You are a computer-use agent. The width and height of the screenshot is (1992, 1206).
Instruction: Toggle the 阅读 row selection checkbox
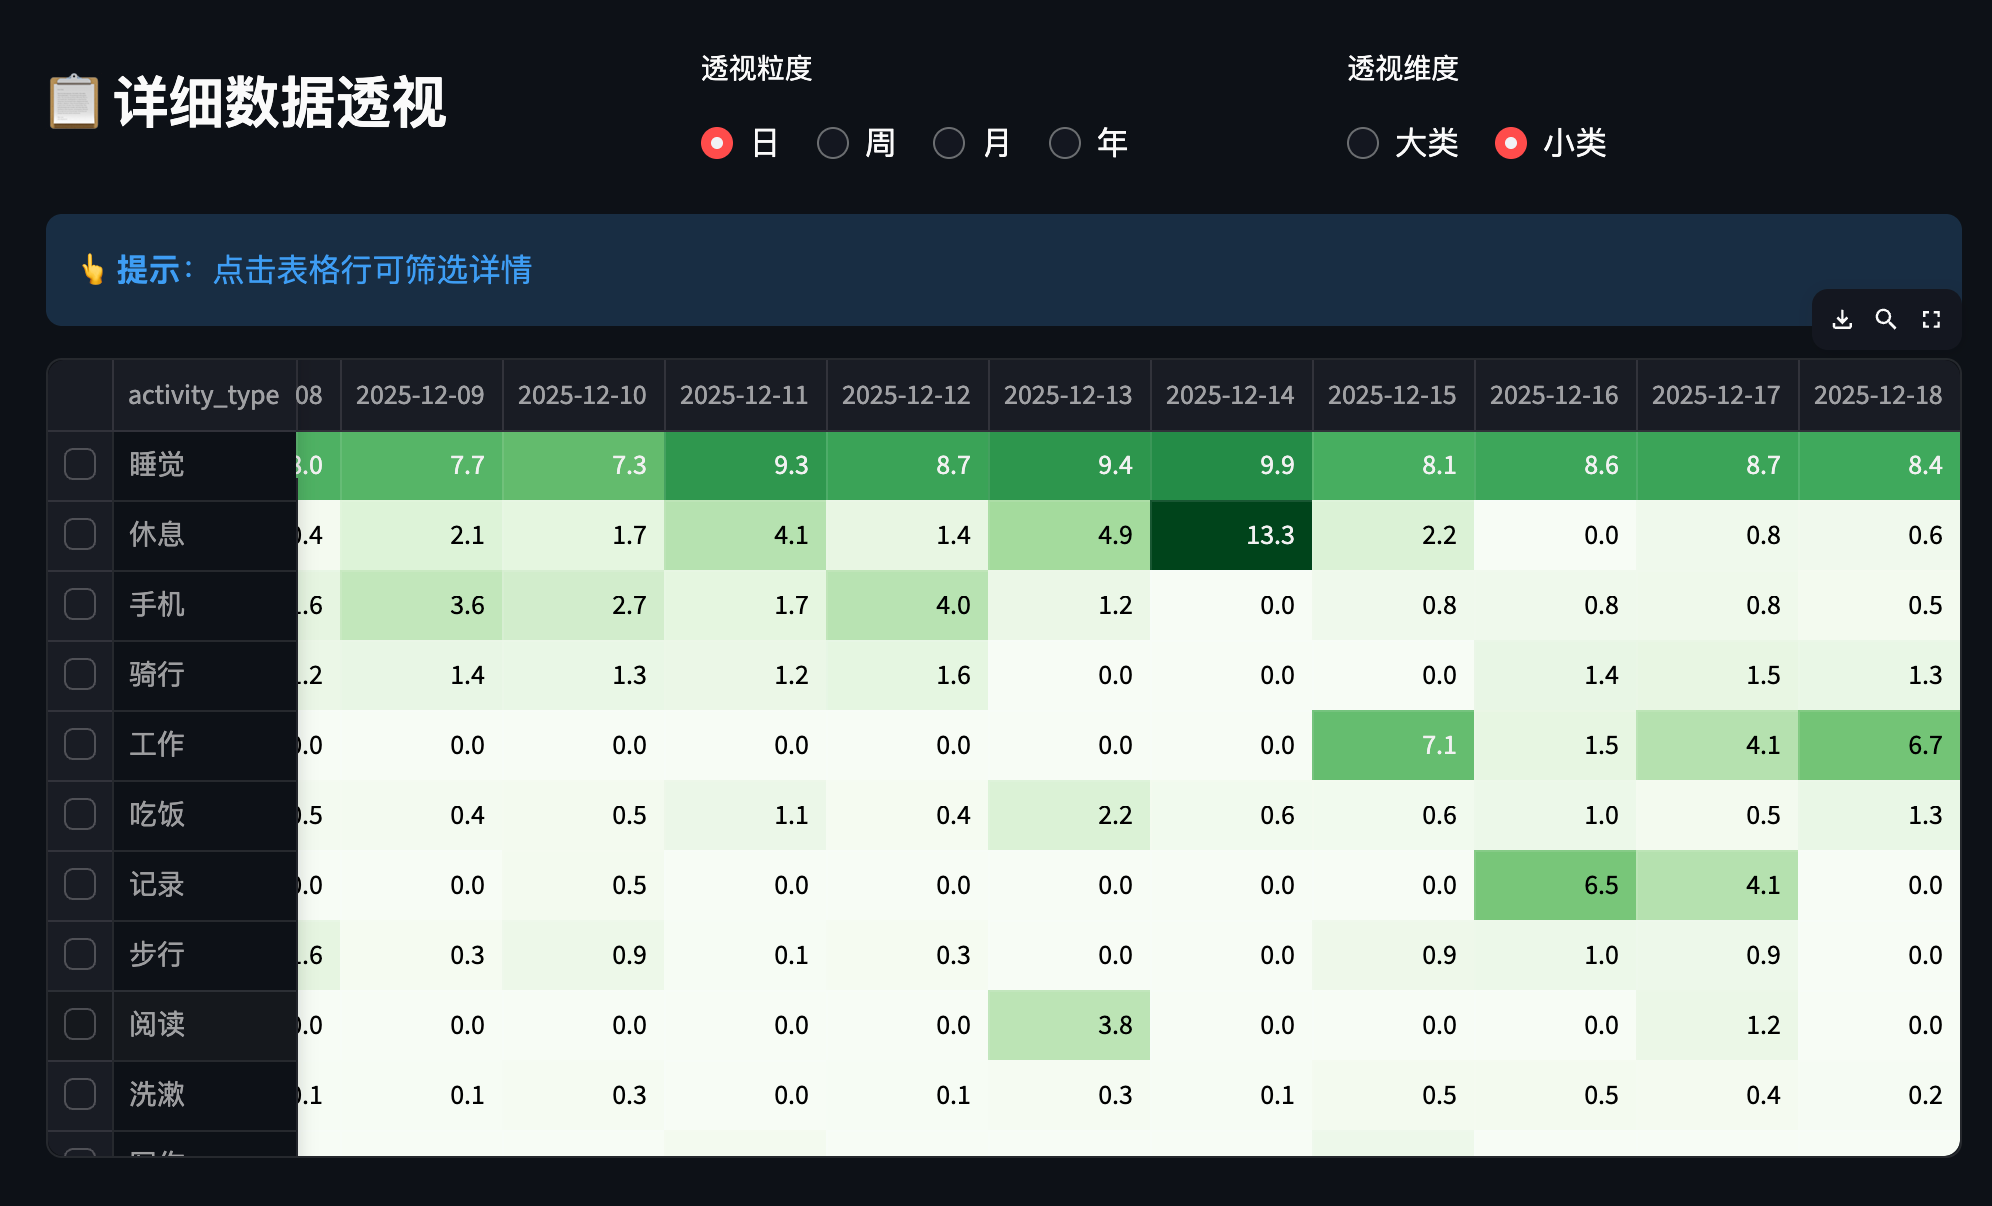(80, 1024)
